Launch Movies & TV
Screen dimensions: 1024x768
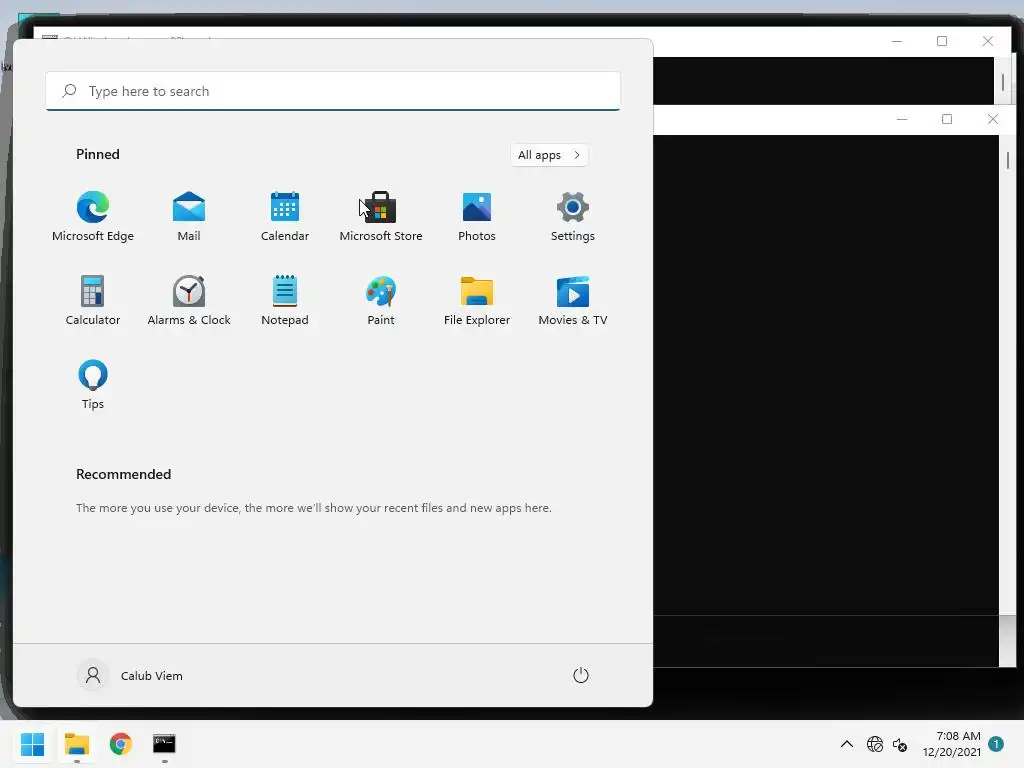(x=573, y=300)
